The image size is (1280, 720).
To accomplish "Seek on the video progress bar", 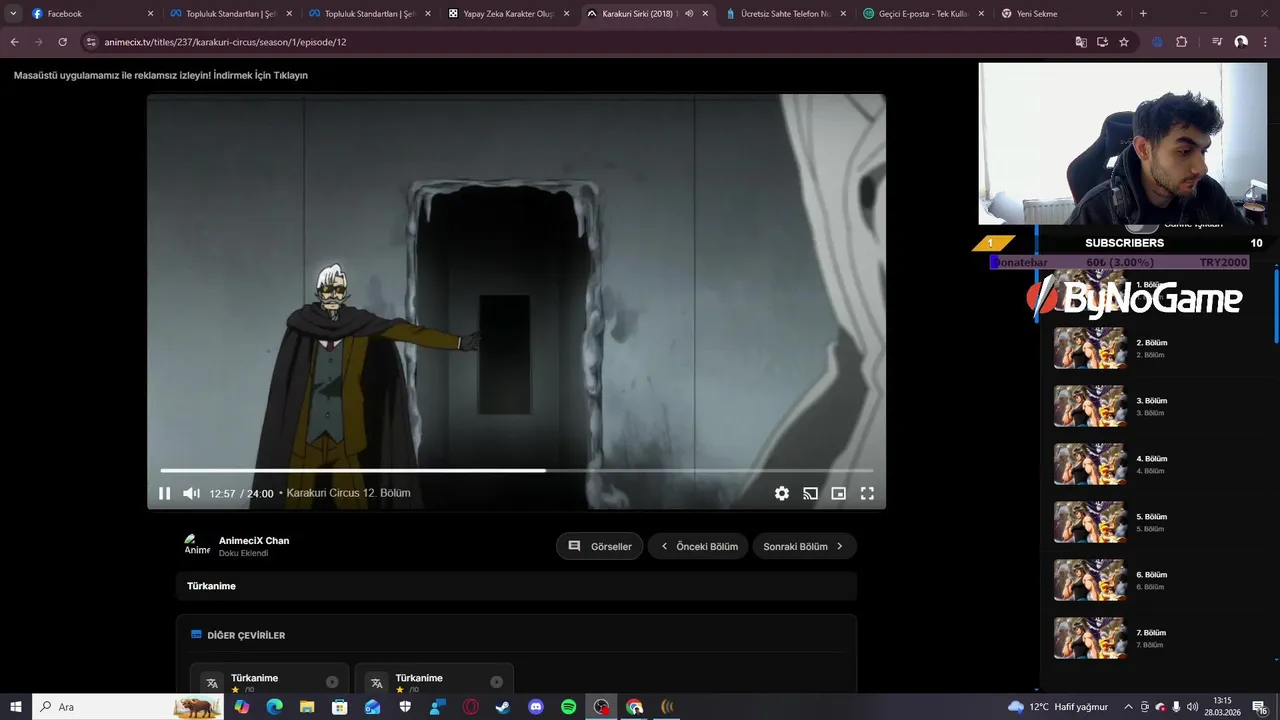I will coord(516,470).
